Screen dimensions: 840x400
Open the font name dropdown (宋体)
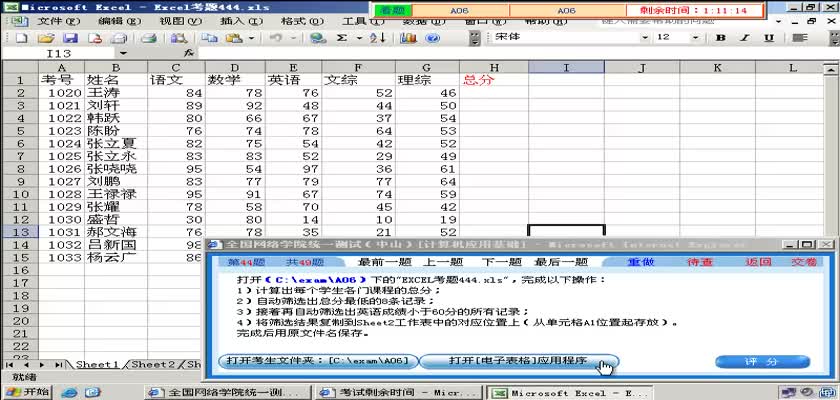click(x=645, y=37)
